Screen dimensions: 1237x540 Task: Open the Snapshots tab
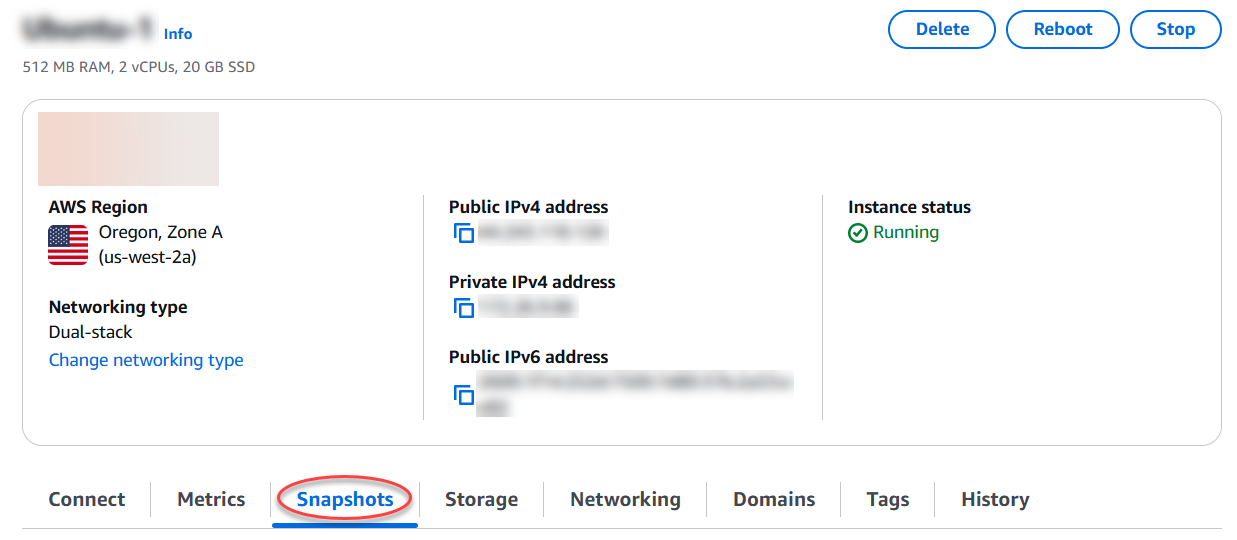[345, 499]
